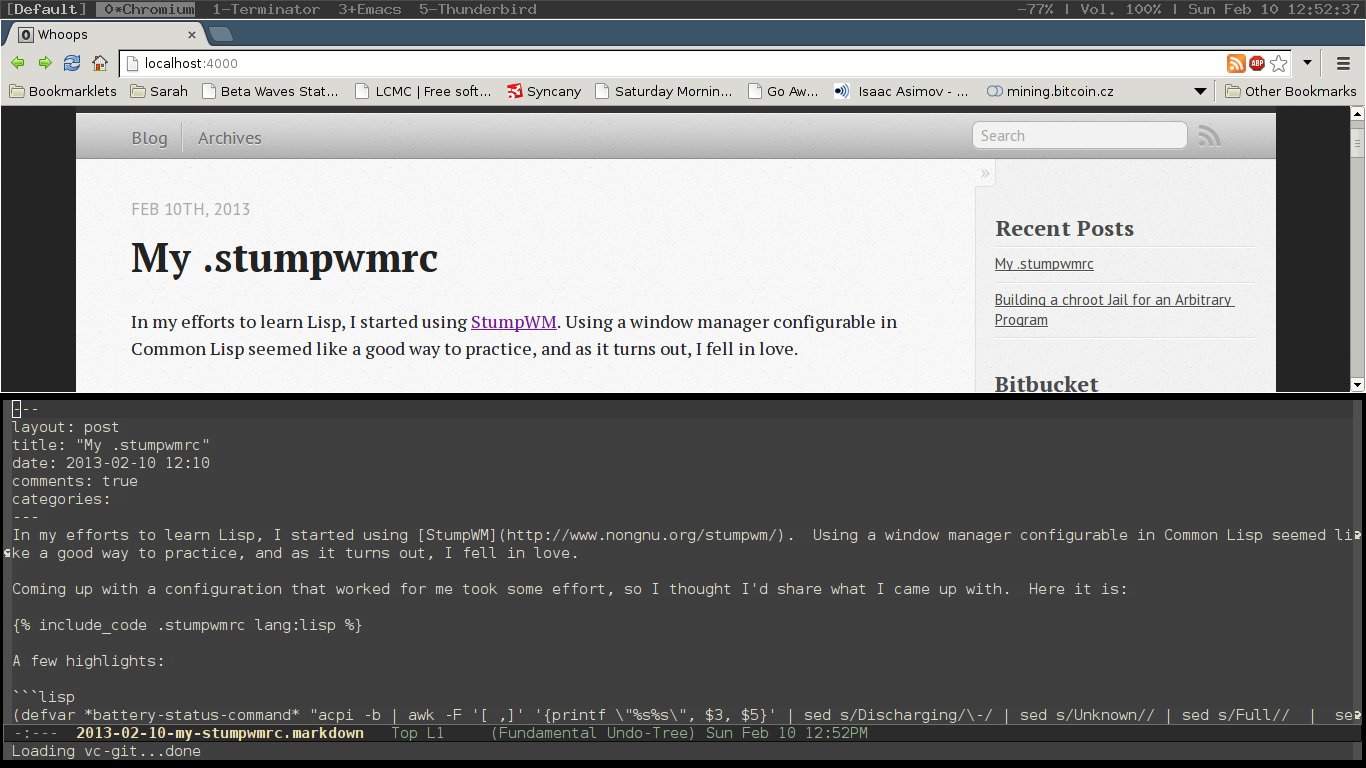This screenshot has height=768, width=1366.
Task: Open the Beta Waves Stat... bookmark
Action: pyautogui.click(x=270, y=91)
